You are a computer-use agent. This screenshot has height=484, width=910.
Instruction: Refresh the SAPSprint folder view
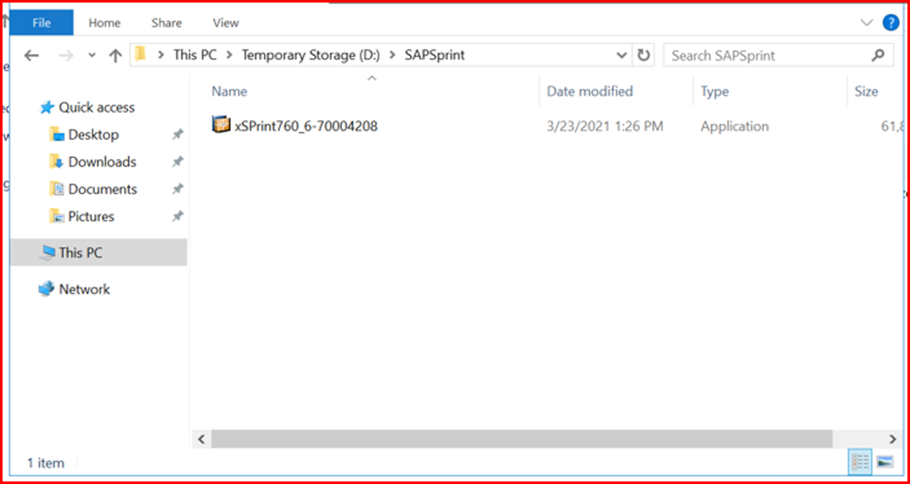pyautogui.click(x=643, y=56)
